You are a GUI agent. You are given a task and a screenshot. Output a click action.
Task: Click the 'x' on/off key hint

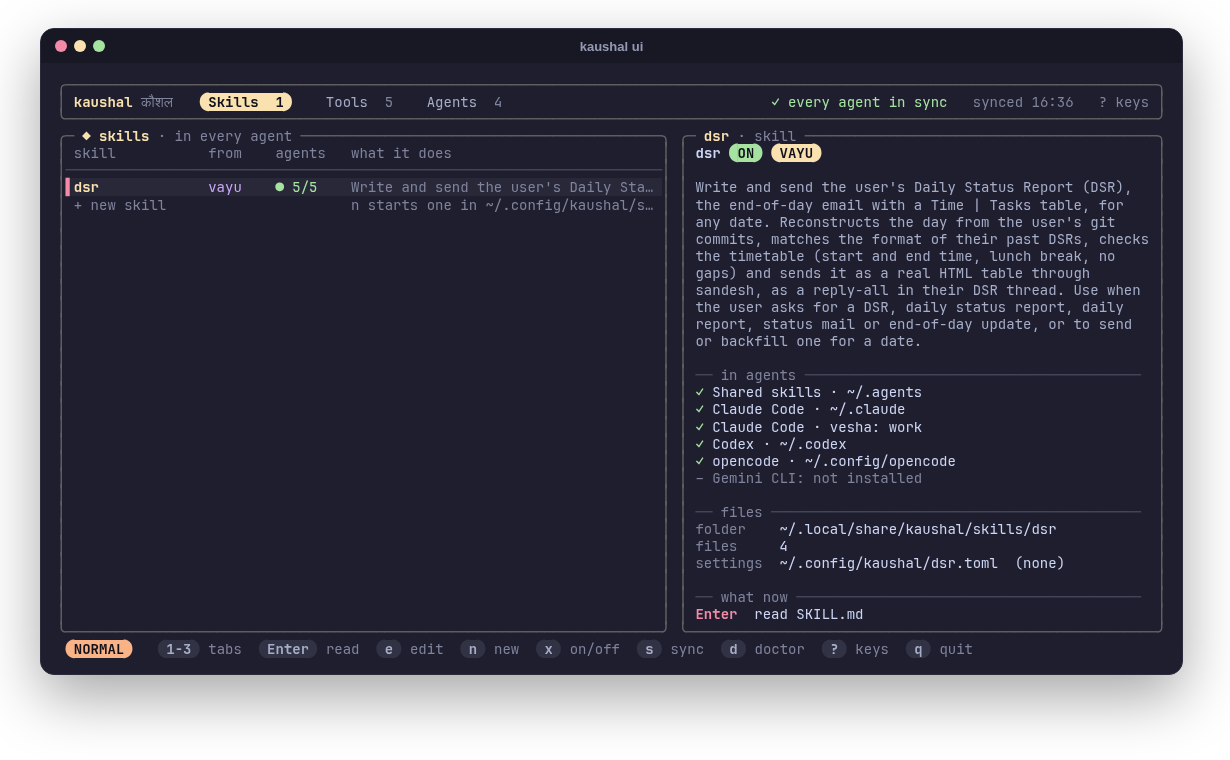click(x=548, y=649)
